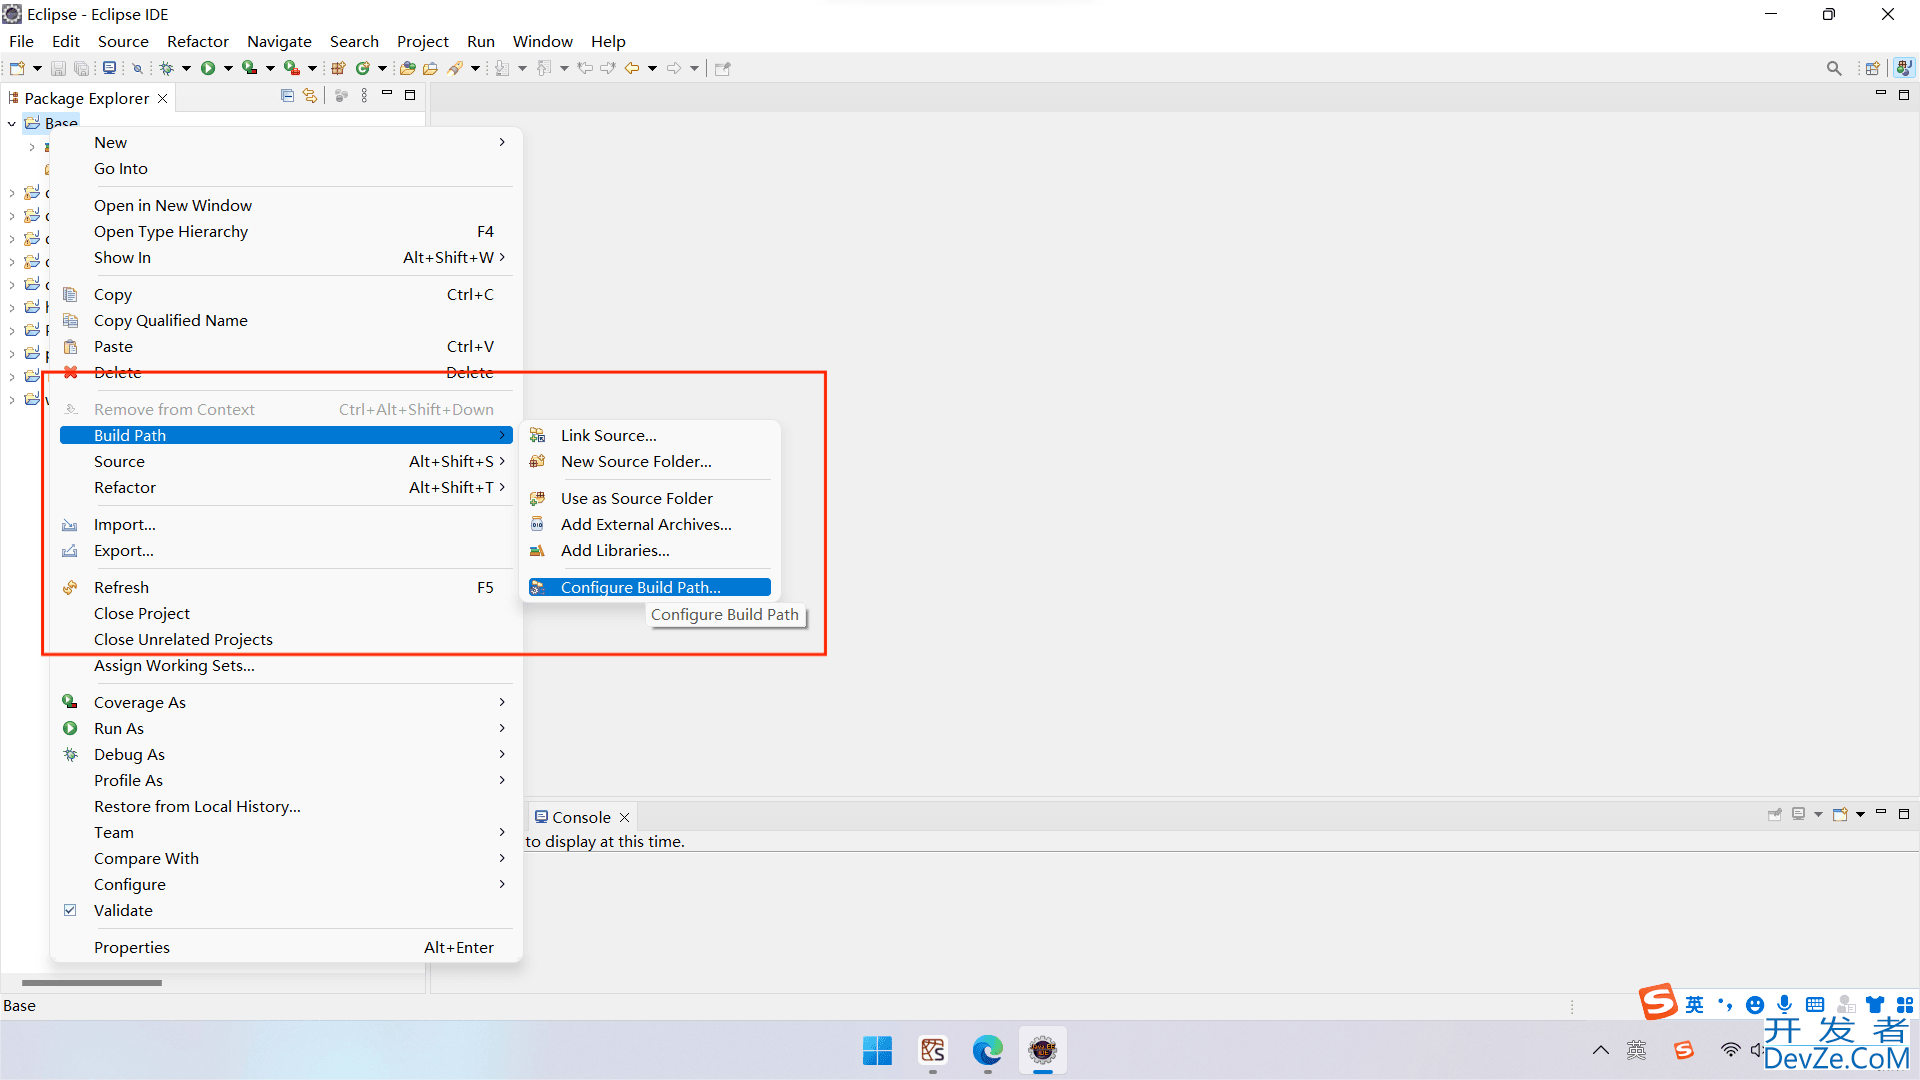Viewport: 1920px width, 1080px height.
Task: Toggle Link with Editor in Package Explorer
Action: pos(310,96)
